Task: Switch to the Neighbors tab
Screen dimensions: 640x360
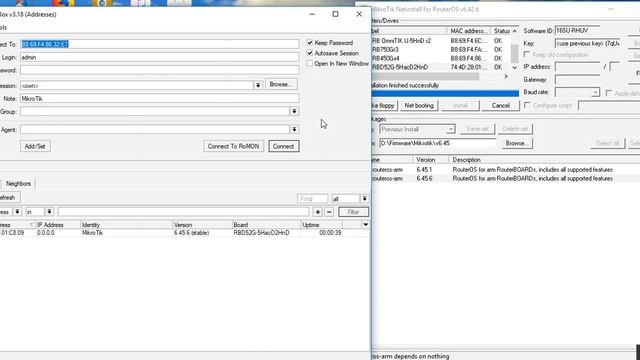Action: [18, 184]
